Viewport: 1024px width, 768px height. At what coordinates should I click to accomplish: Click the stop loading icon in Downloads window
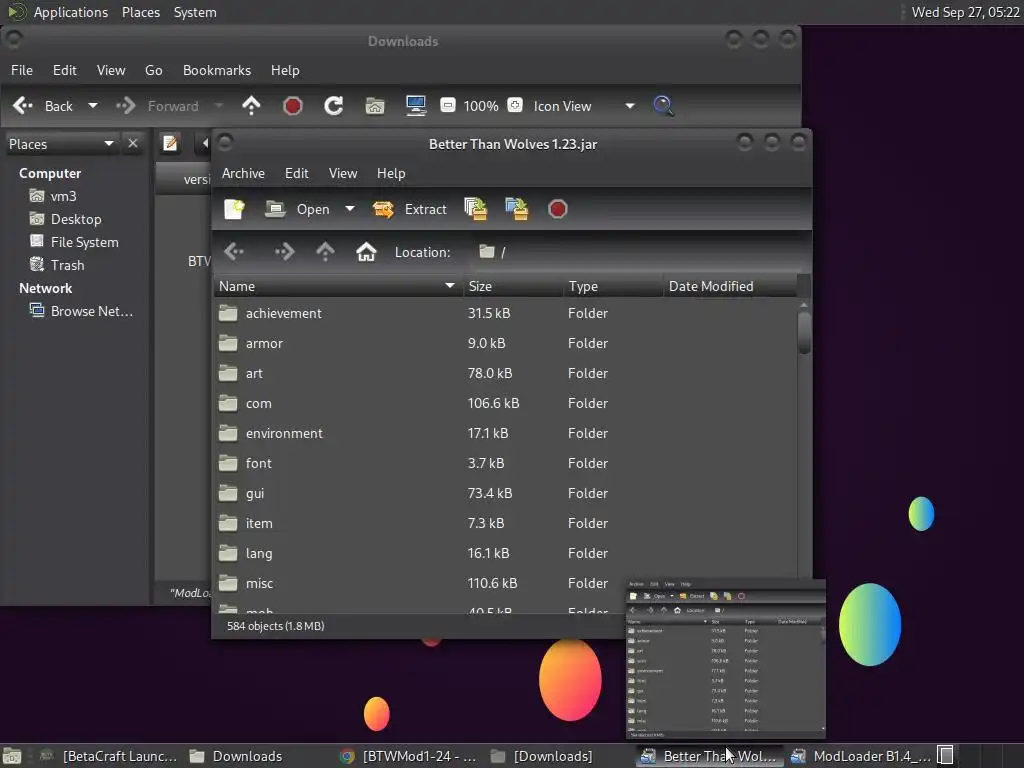click(293, 106)
